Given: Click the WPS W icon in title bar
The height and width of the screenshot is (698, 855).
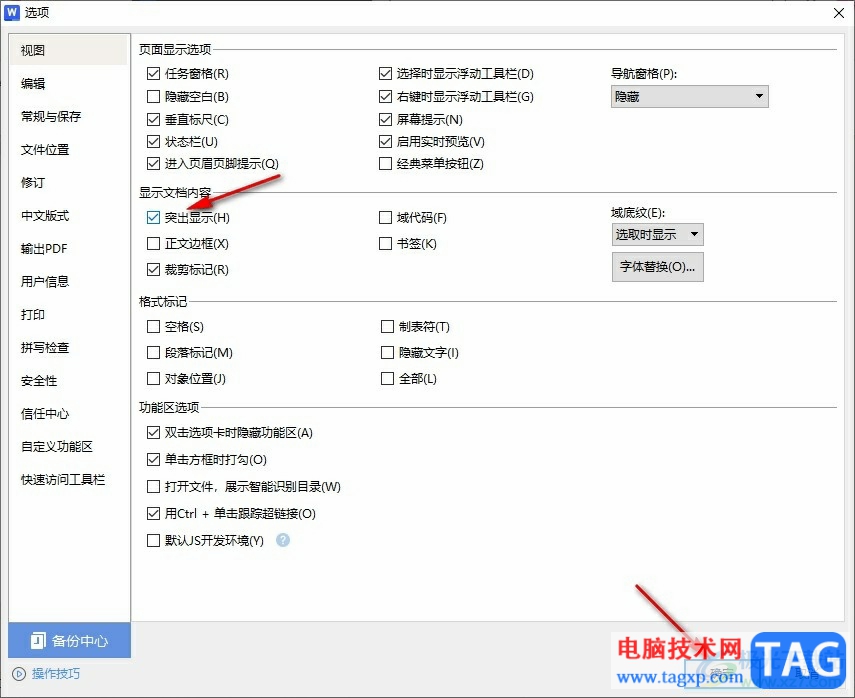Looking at the screenshot, I should pyautogui.click(x=11, y=12).
